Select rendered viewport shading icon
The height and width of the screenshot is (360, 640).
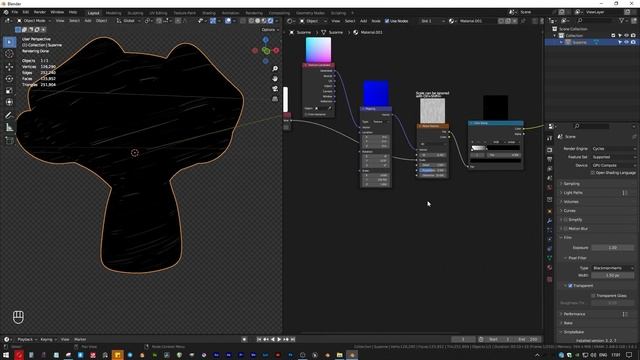[x=270, y=21]
